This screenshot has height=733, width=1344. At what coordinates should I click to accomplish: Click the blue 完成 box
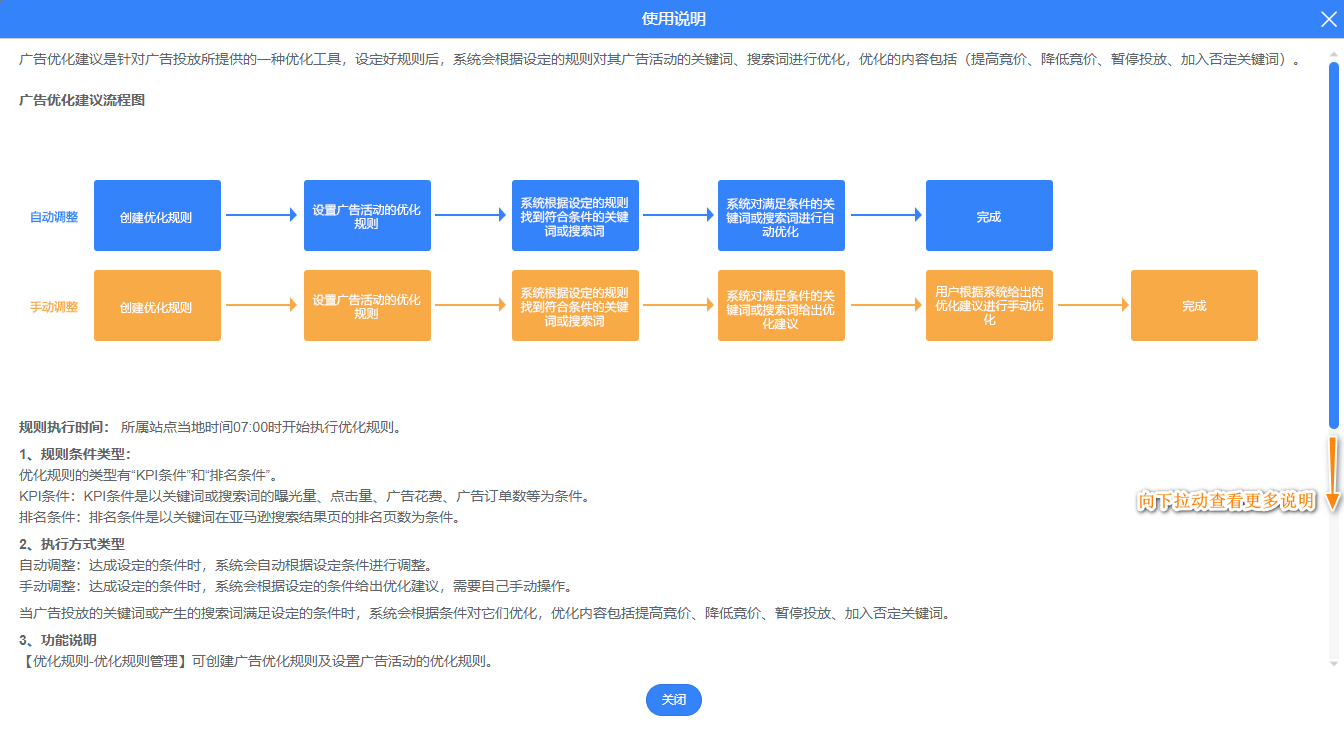989,216
